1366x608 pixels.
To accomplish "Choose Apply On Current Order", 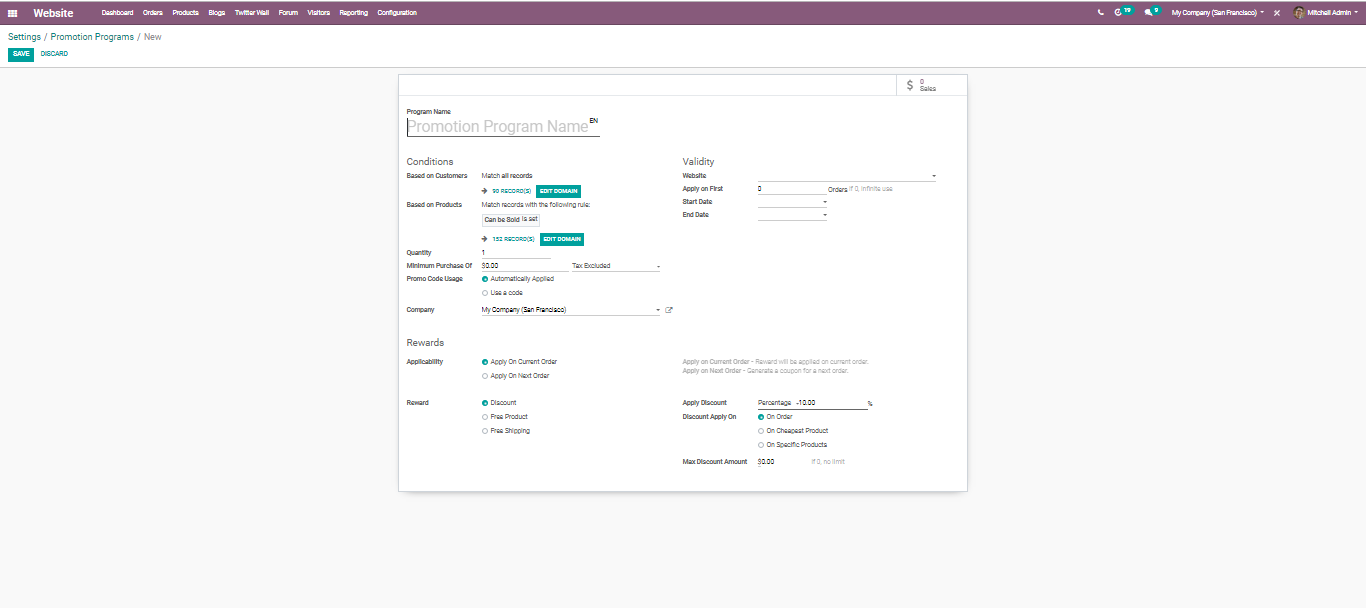I will [485, 362].
